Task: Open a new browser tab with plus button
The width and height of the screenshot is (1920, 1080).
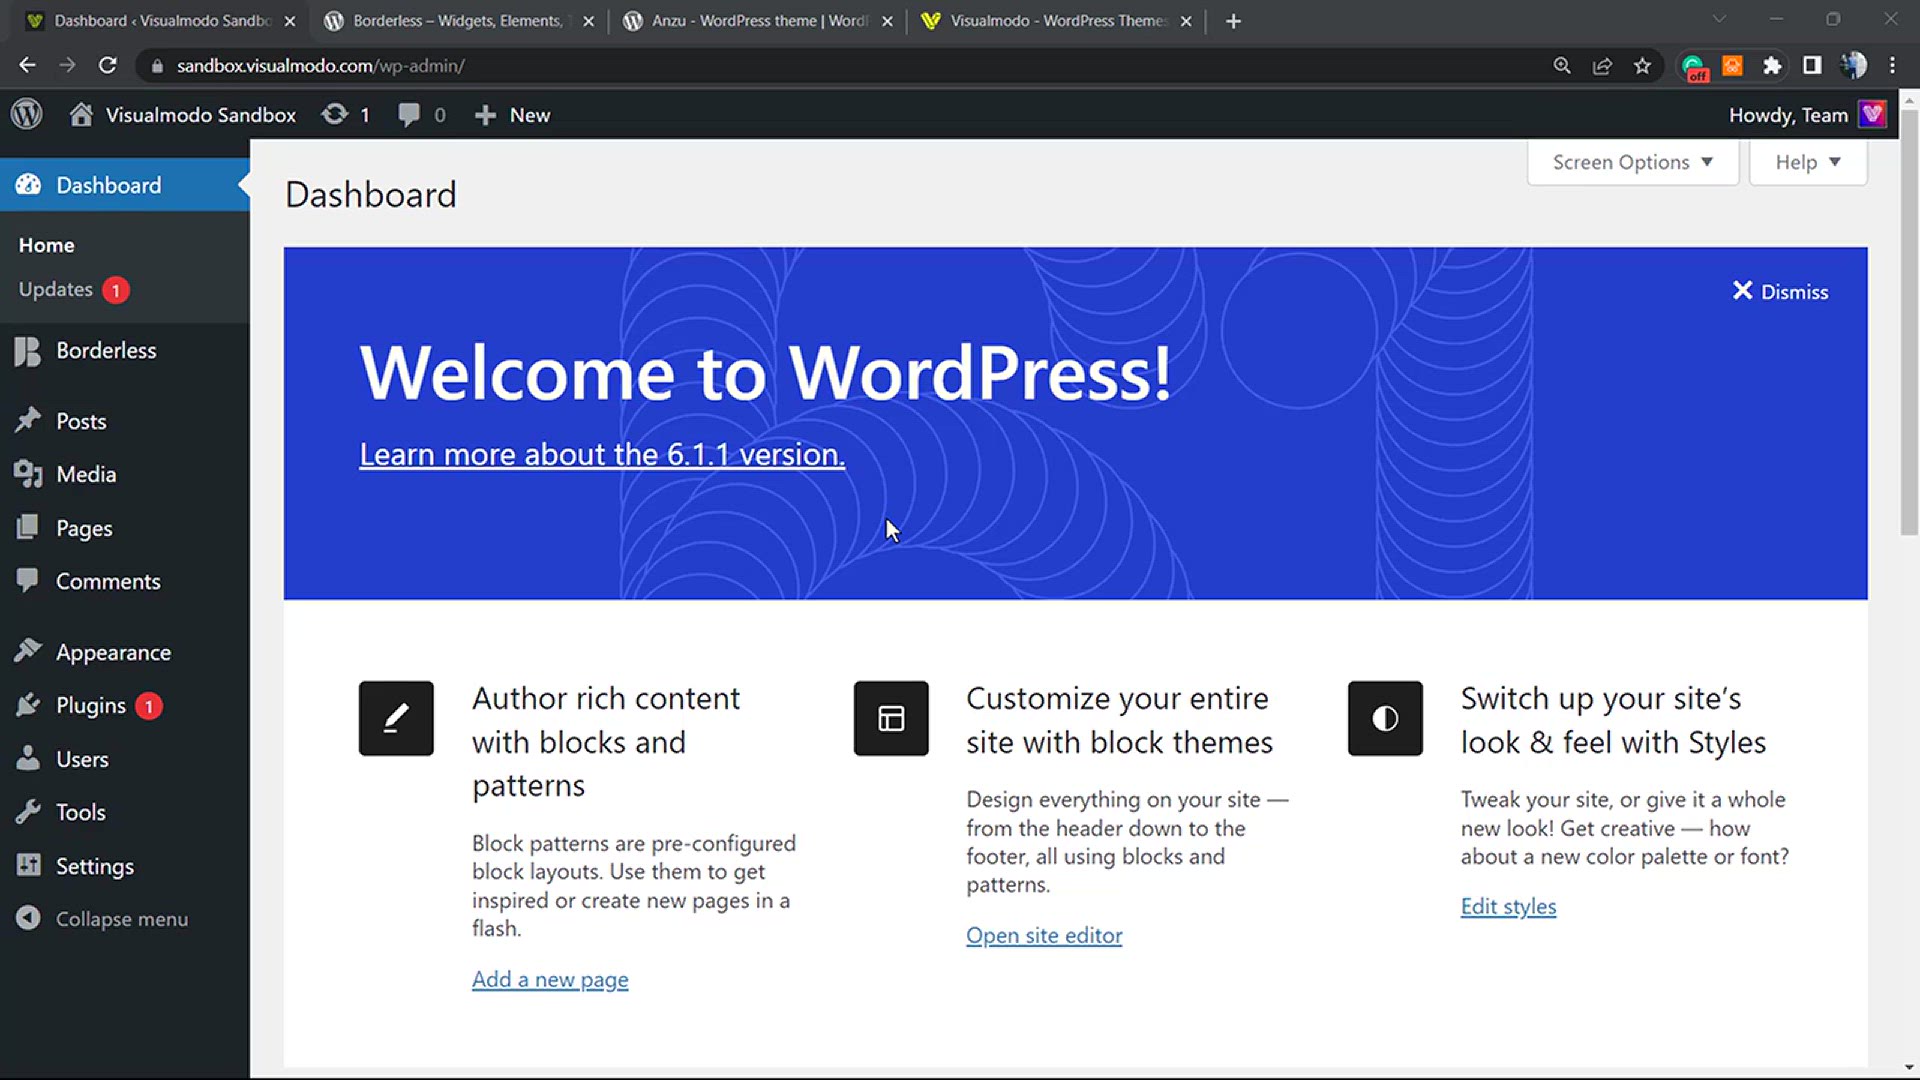Action: 1233,21
